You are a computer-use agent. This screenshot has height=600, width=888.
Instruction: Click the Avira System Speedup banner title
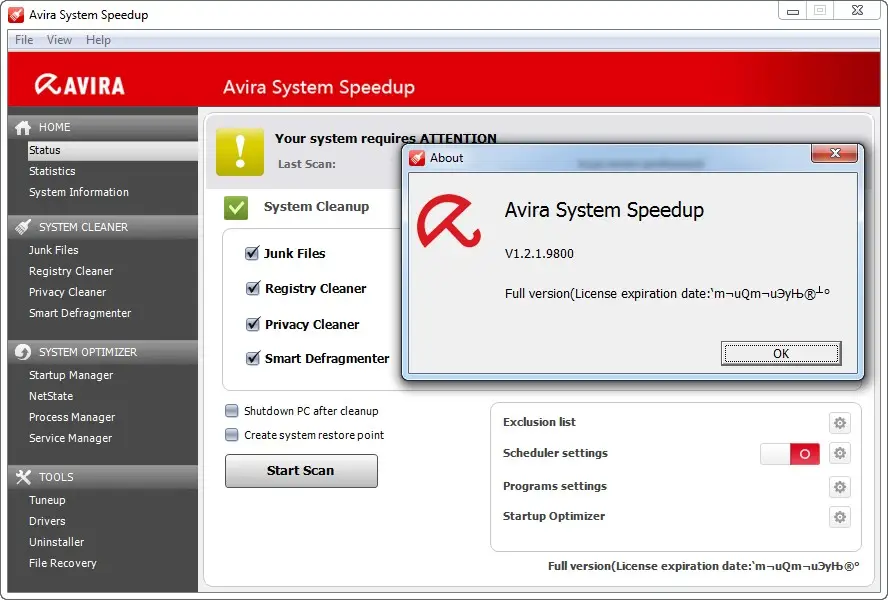319,87
